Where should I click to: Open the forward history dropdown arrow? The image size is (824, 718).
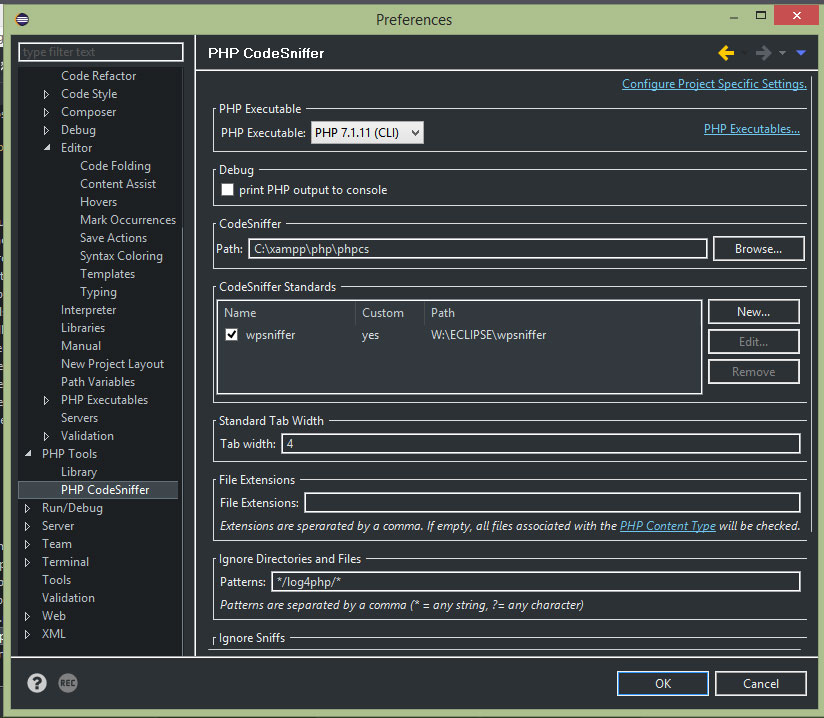(x=782, y=53)
